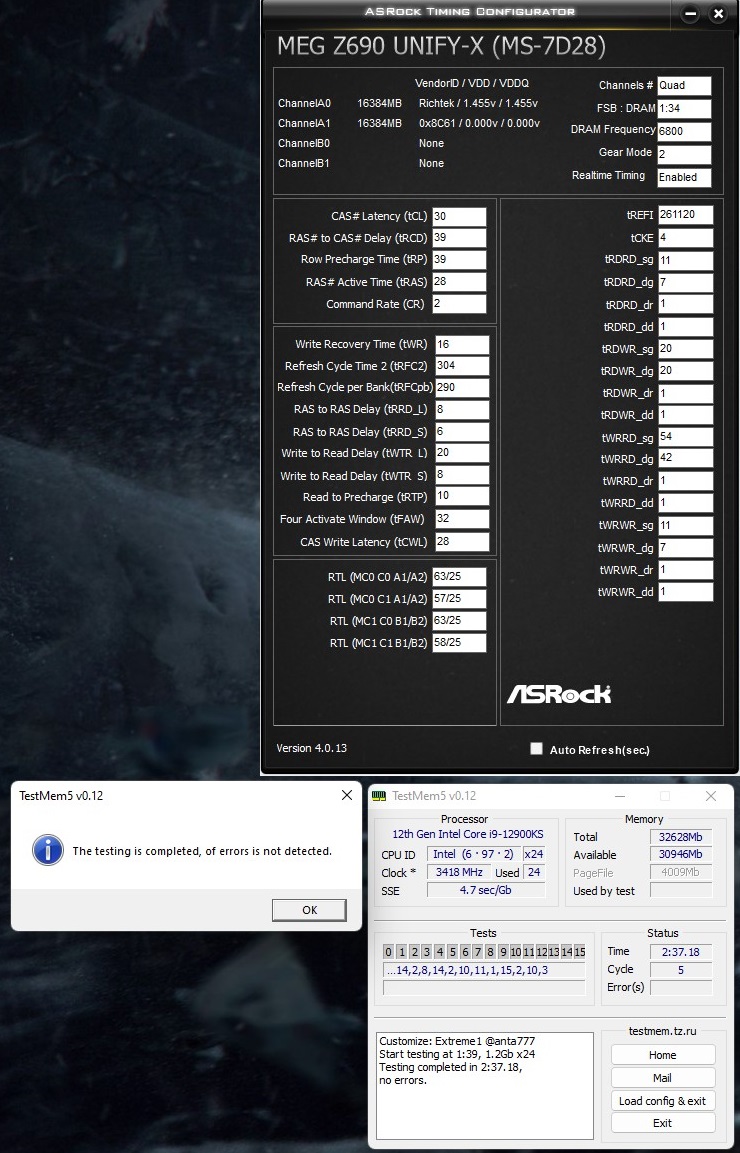Click the Version 4.0.13 label
The height and width of the screenshot is (1153, 740).
(x=311, y=748)
